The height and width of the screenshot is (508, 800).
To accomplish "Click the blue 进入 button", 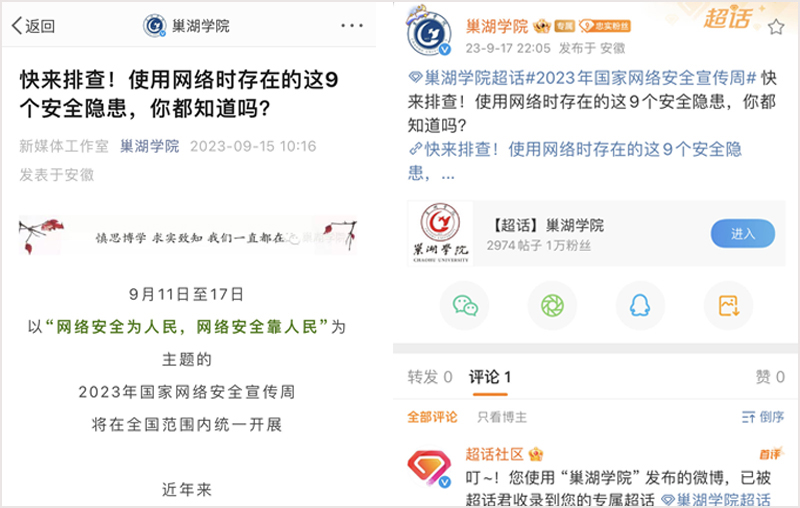I will (742, 234).
